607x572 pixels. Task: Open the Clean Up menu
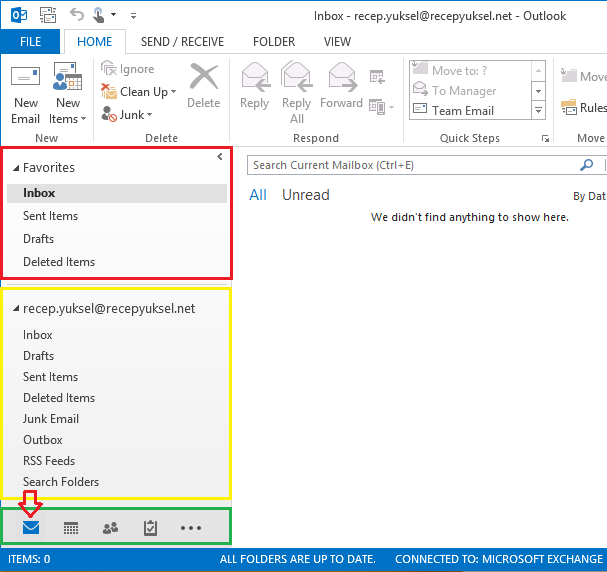[x=138, y=92]
